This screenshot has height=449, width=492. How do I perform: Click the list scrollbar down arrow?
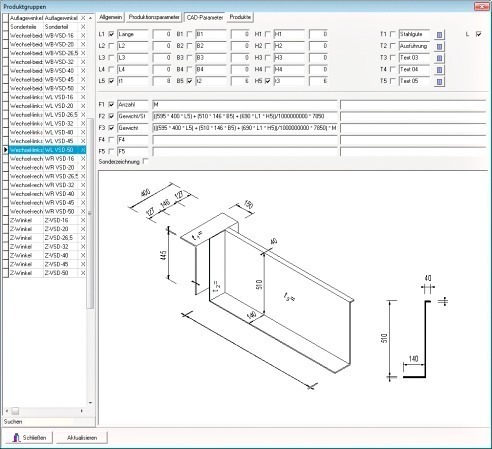click(90, 403)
